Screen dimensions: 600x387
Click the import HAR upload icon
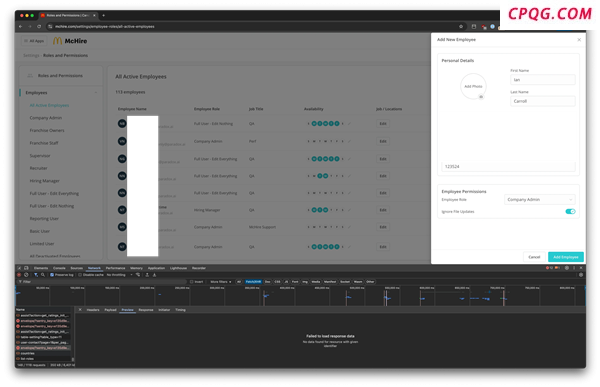coord(147,275)
